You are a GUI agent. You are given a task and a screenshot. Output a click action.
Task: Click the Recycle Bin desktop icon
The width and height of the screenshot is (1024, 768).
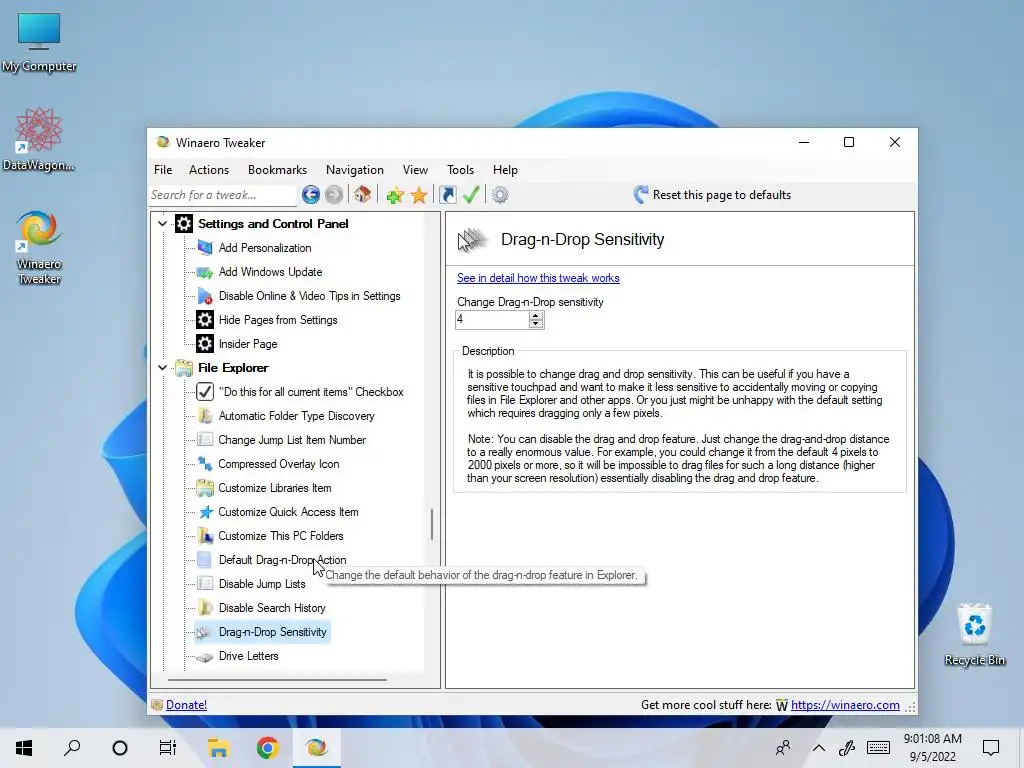[x=974, y=635]
